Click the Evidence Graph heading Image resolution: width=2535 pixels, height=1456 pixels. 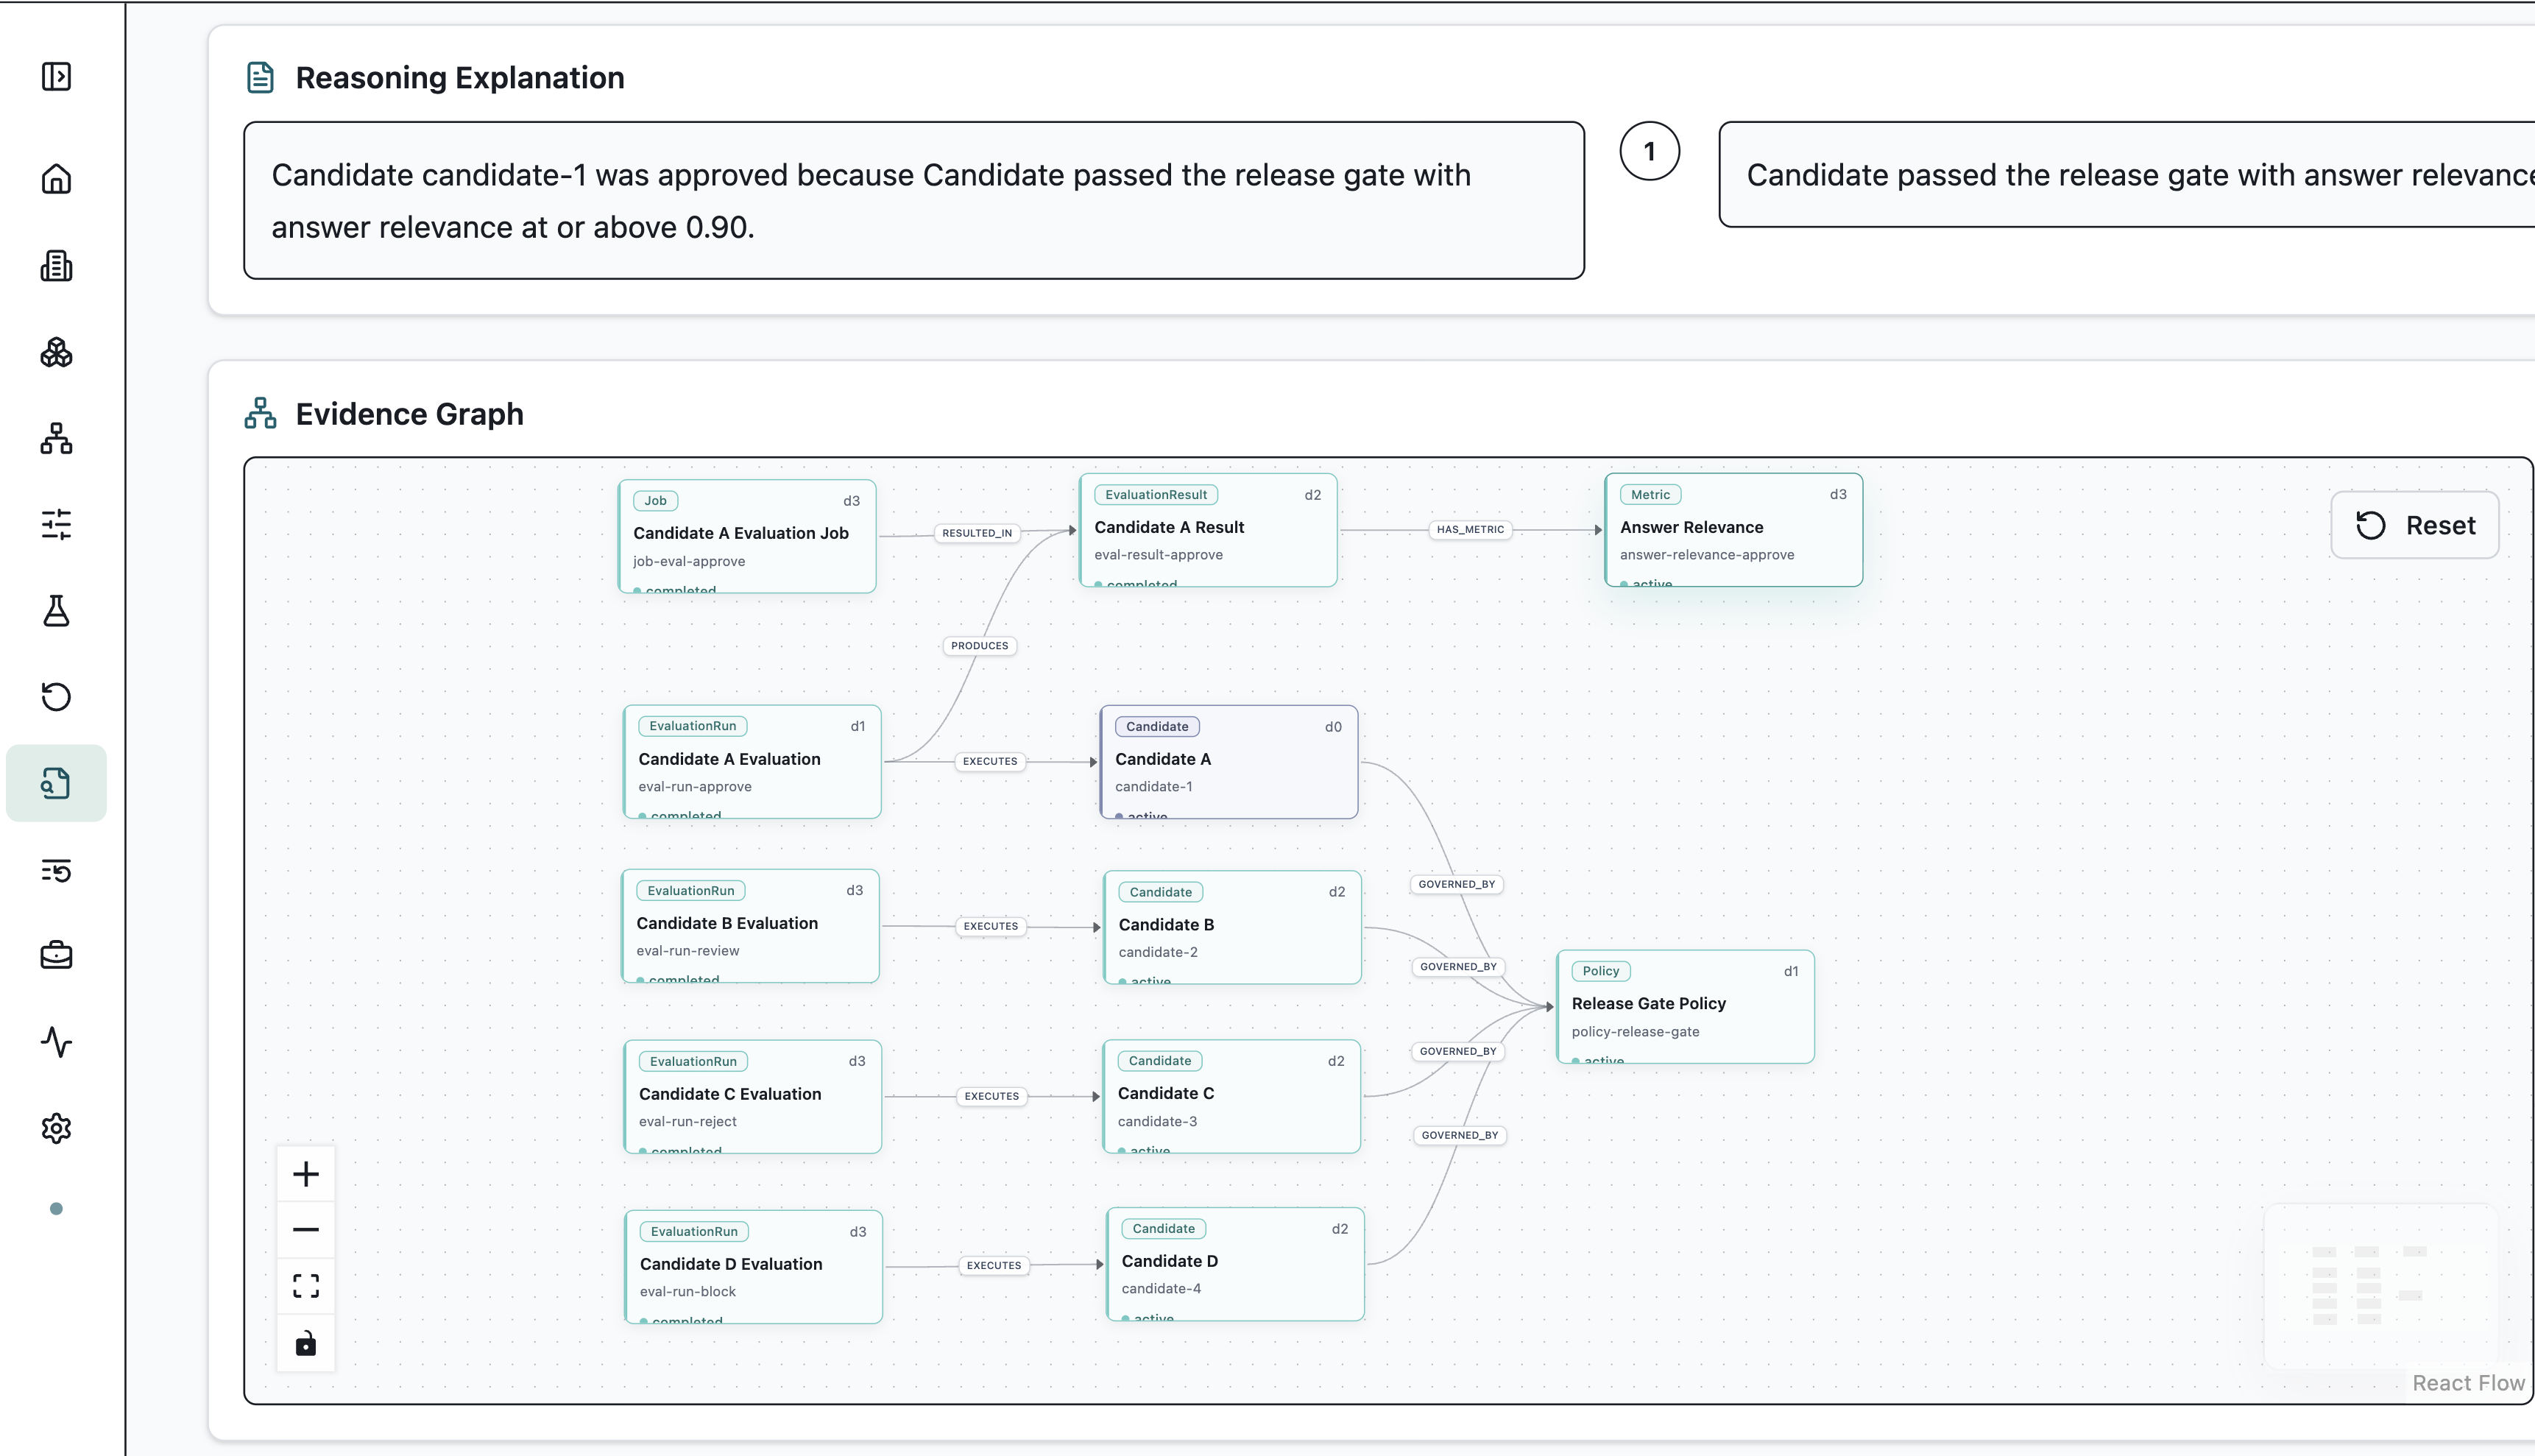click(410, 414)
